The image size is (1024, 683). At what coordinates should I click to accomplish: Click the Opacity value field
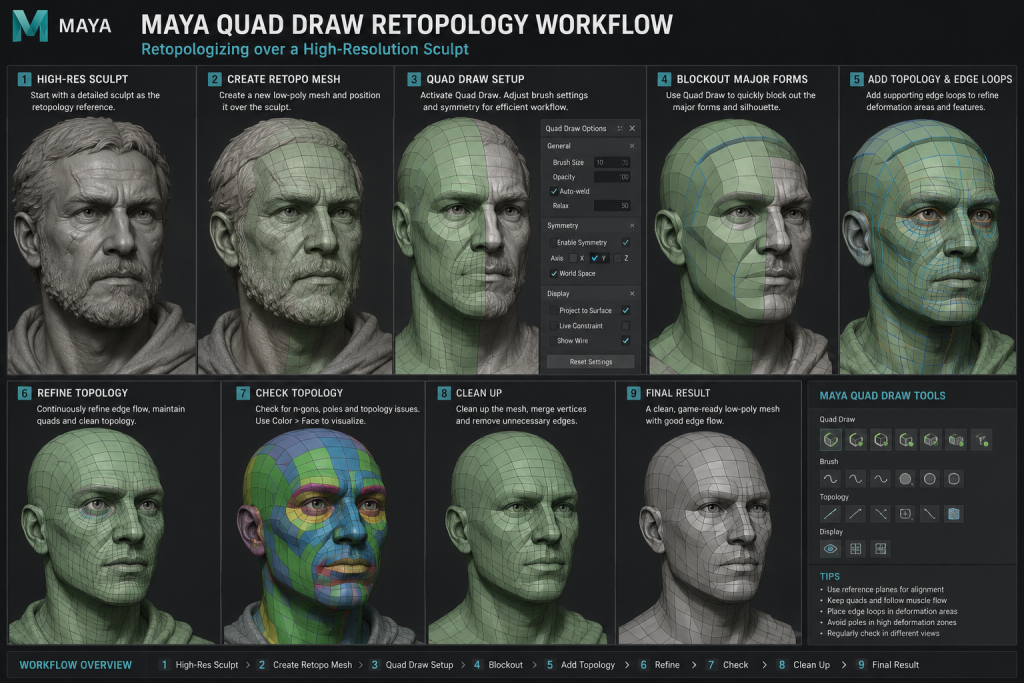click(613, 177)
